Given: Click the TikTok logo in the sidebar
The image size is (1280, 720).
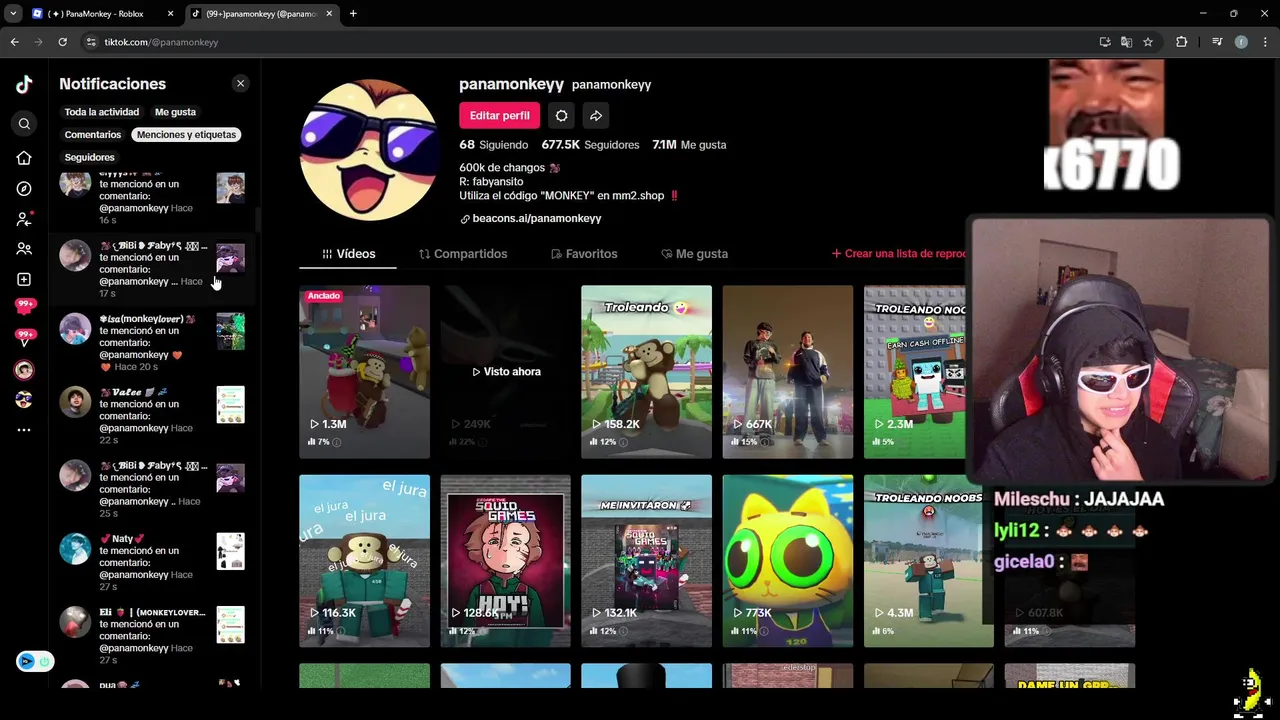Looking at the screenshot, I should point(24,85).
